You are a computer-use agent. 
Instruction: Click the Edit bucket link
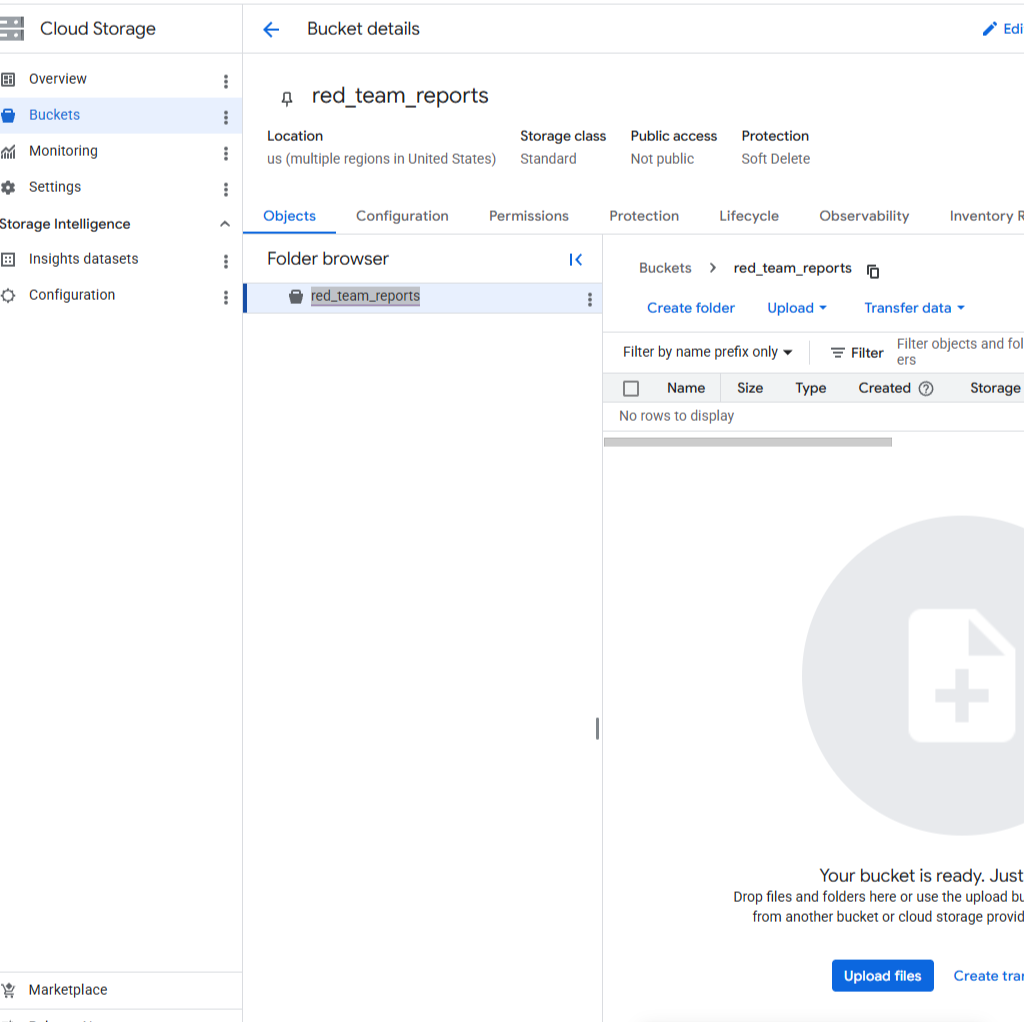(x=1003, y=29)
